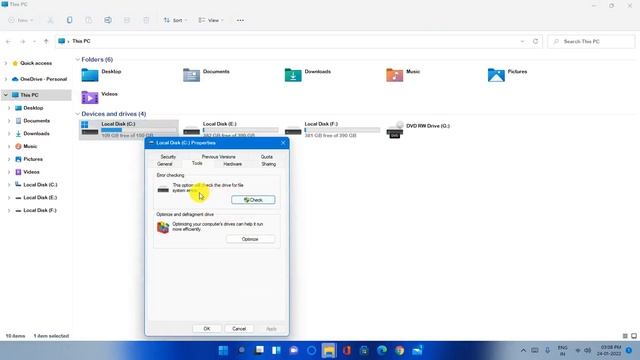
Task: Switch to the large icons view layout icon
Action: coord(634,336)
